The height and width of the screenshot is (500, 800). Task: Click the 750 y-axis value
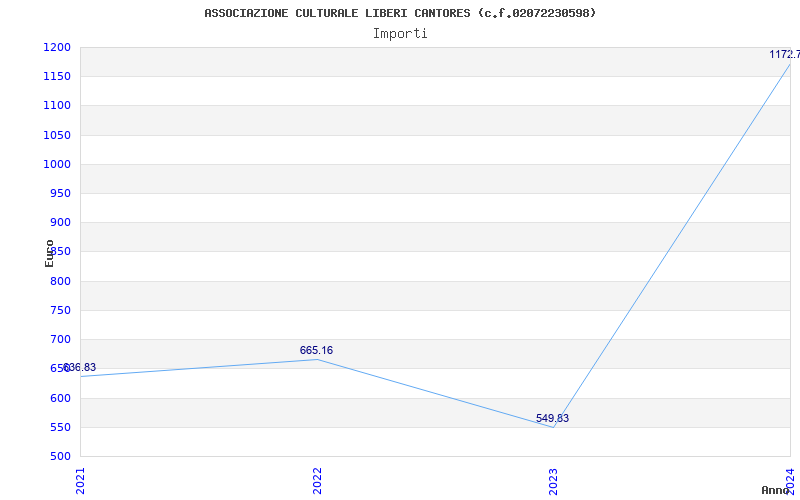(x=60, y=311)
